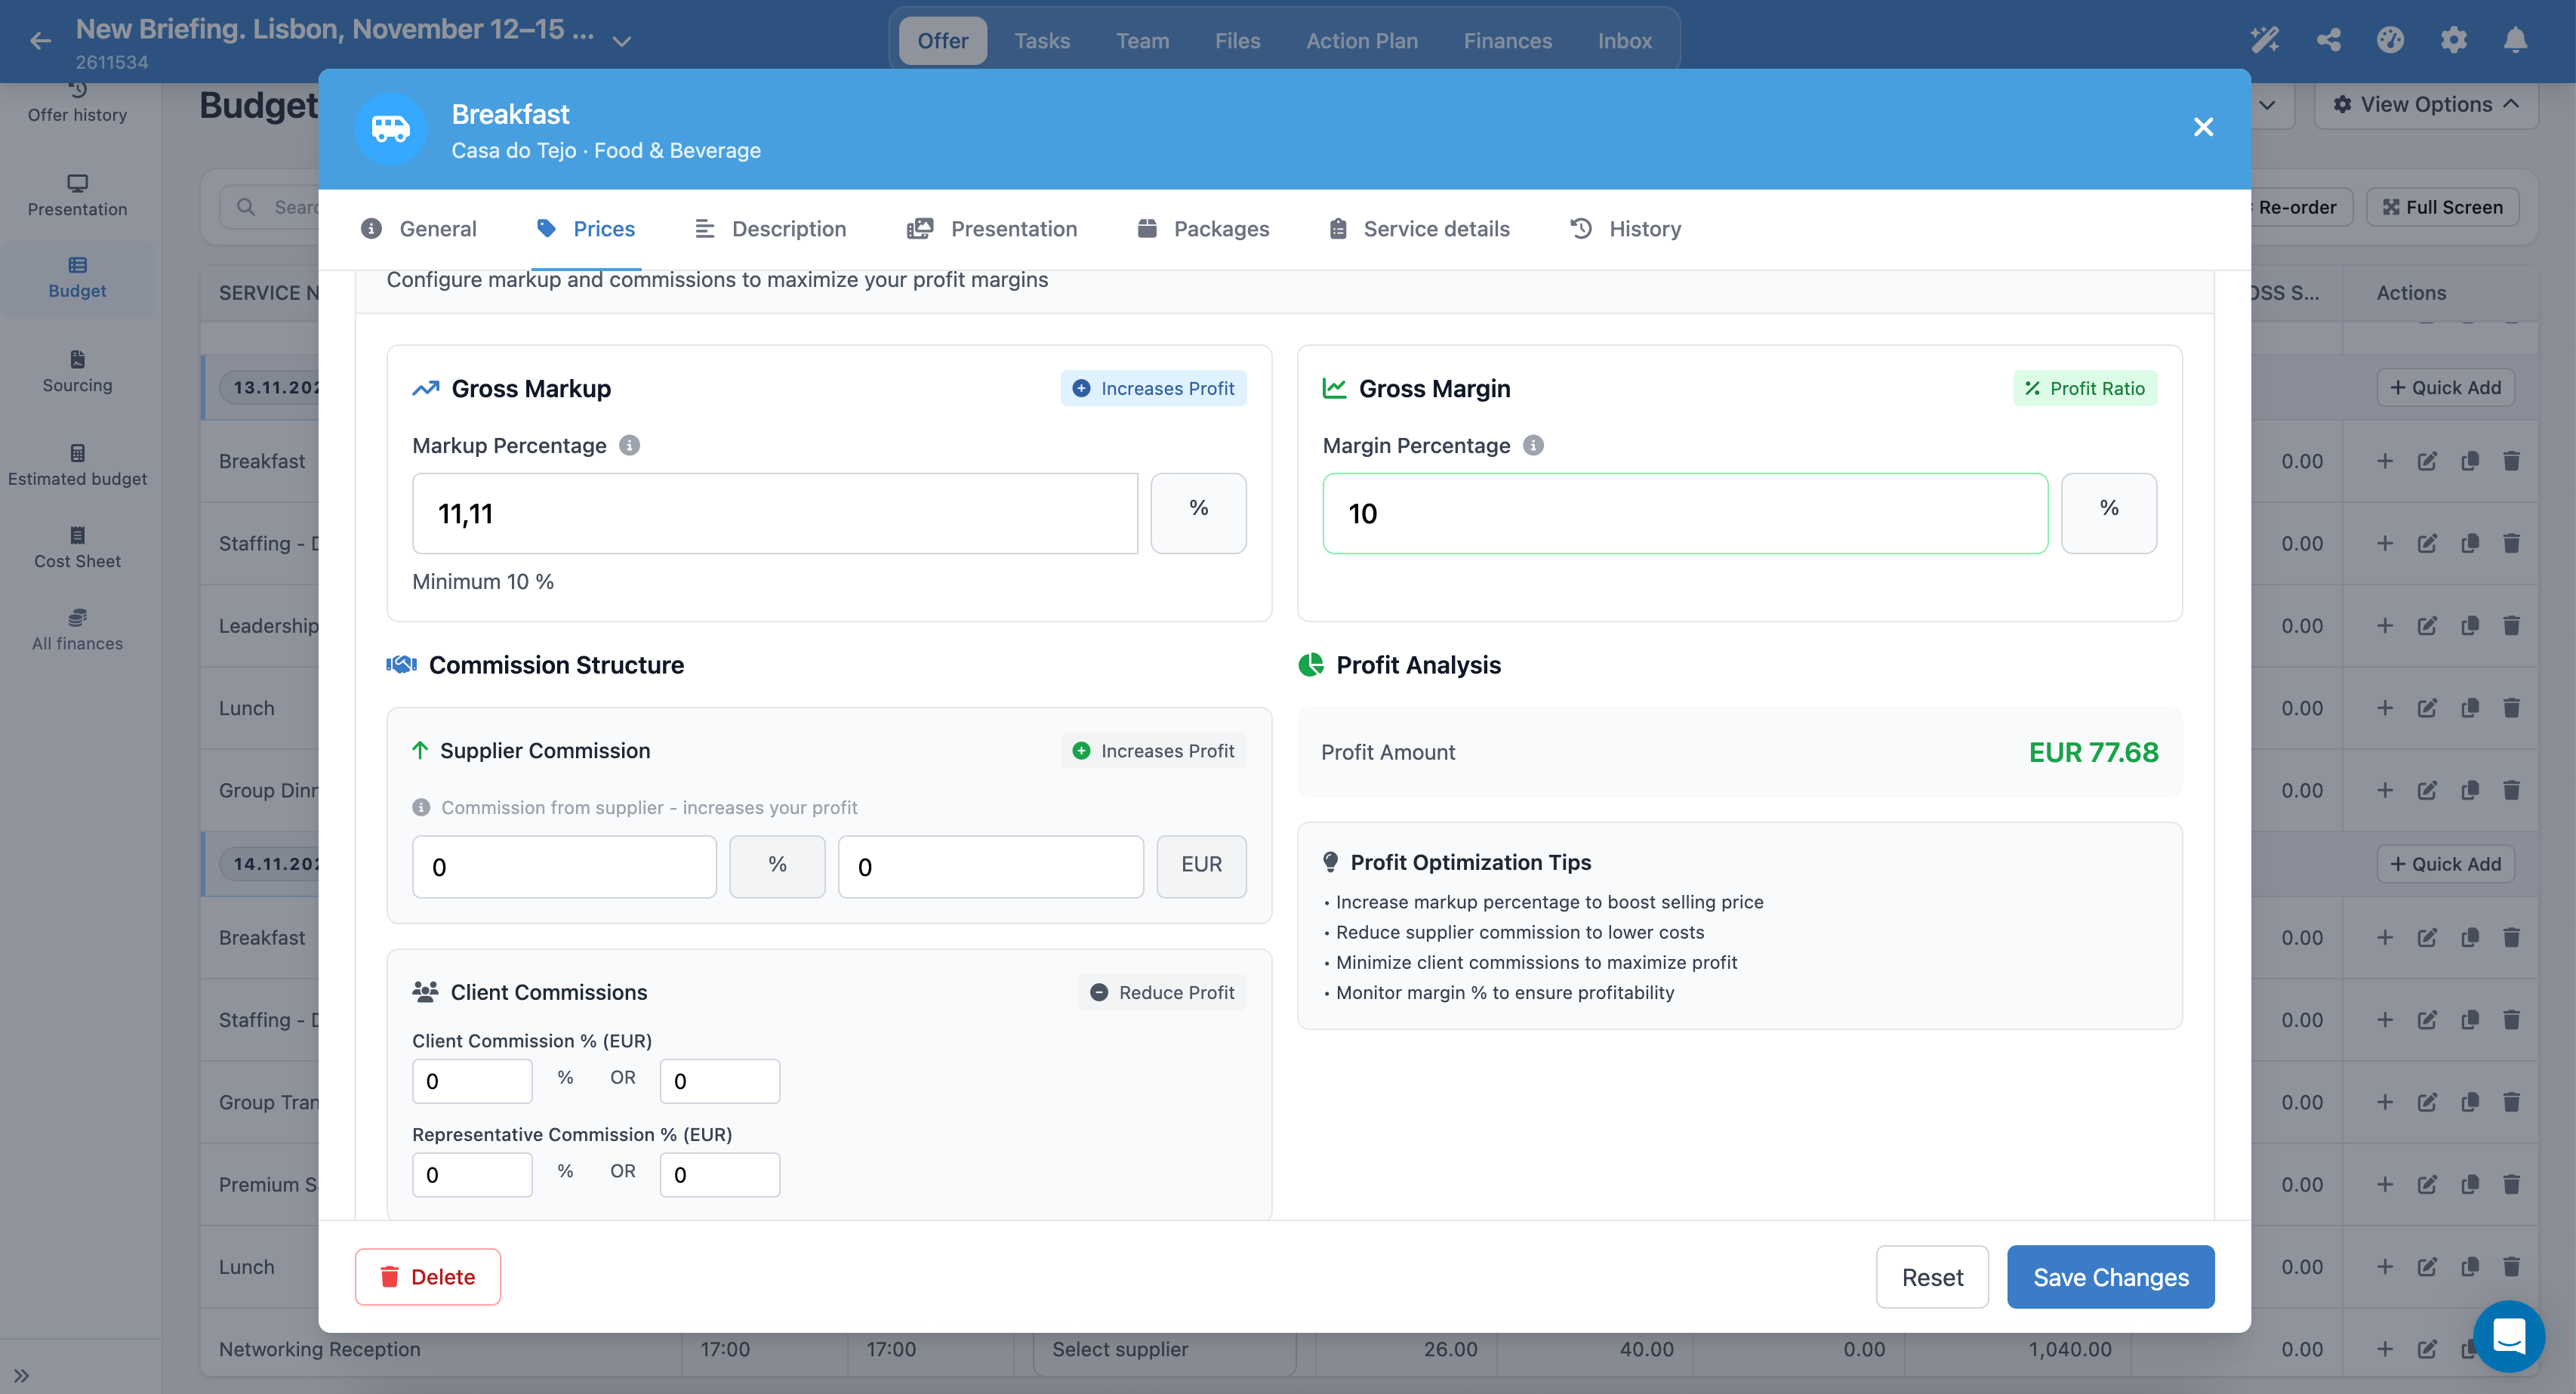Open the theme palette icon
2576x1394 pixels.
2390,40
